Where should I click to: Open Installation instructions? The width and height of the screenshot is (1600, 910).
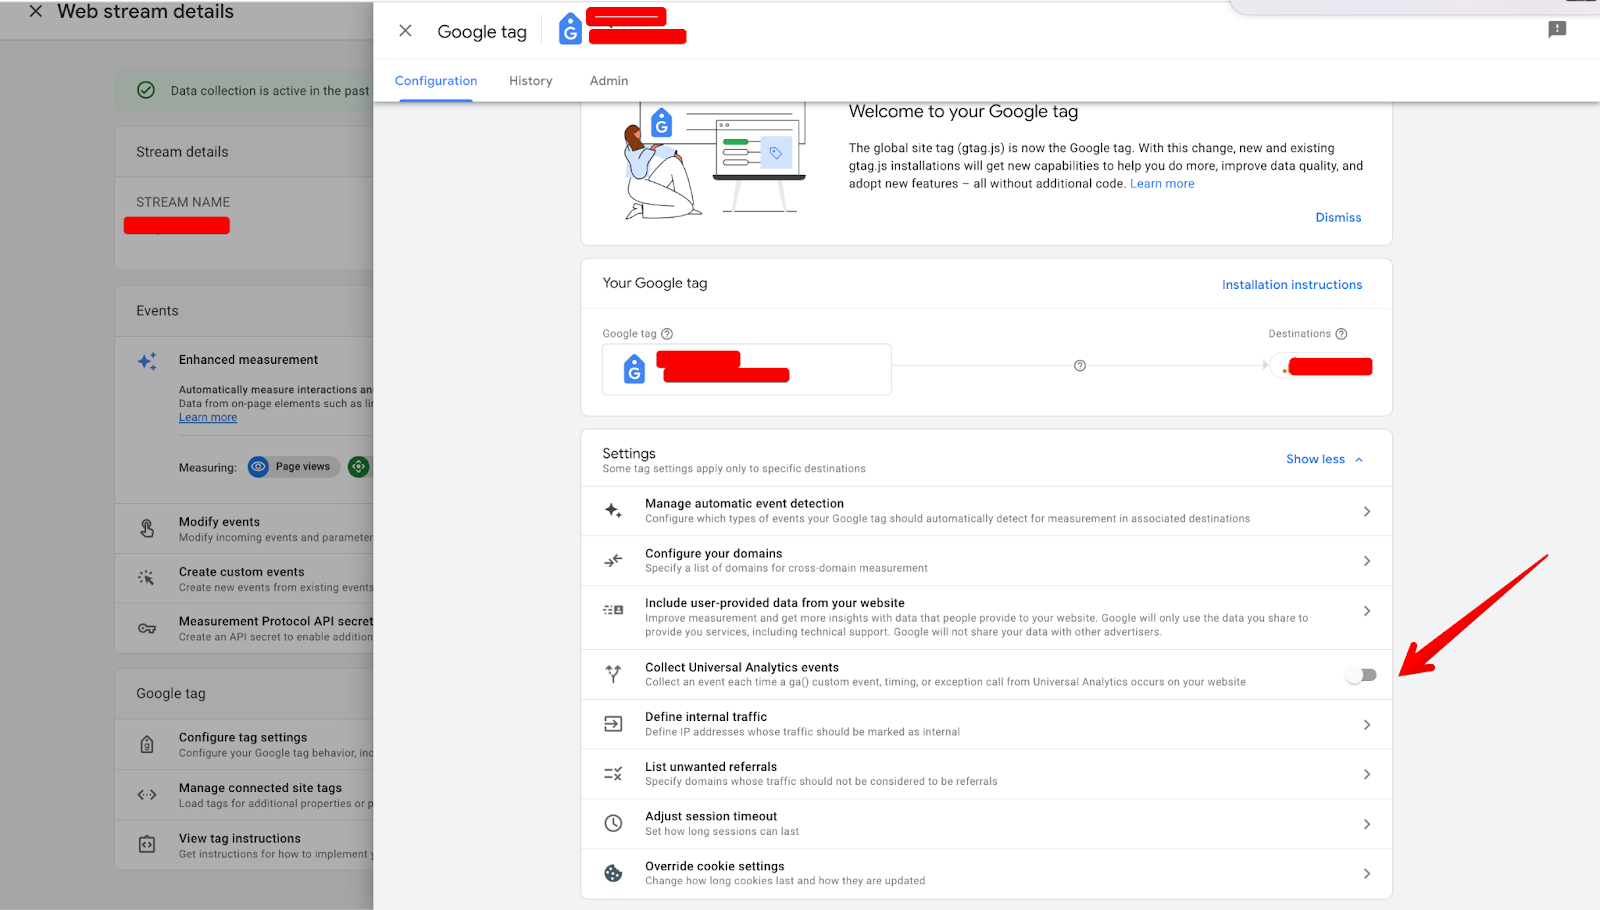click(x=1292, y=285)
